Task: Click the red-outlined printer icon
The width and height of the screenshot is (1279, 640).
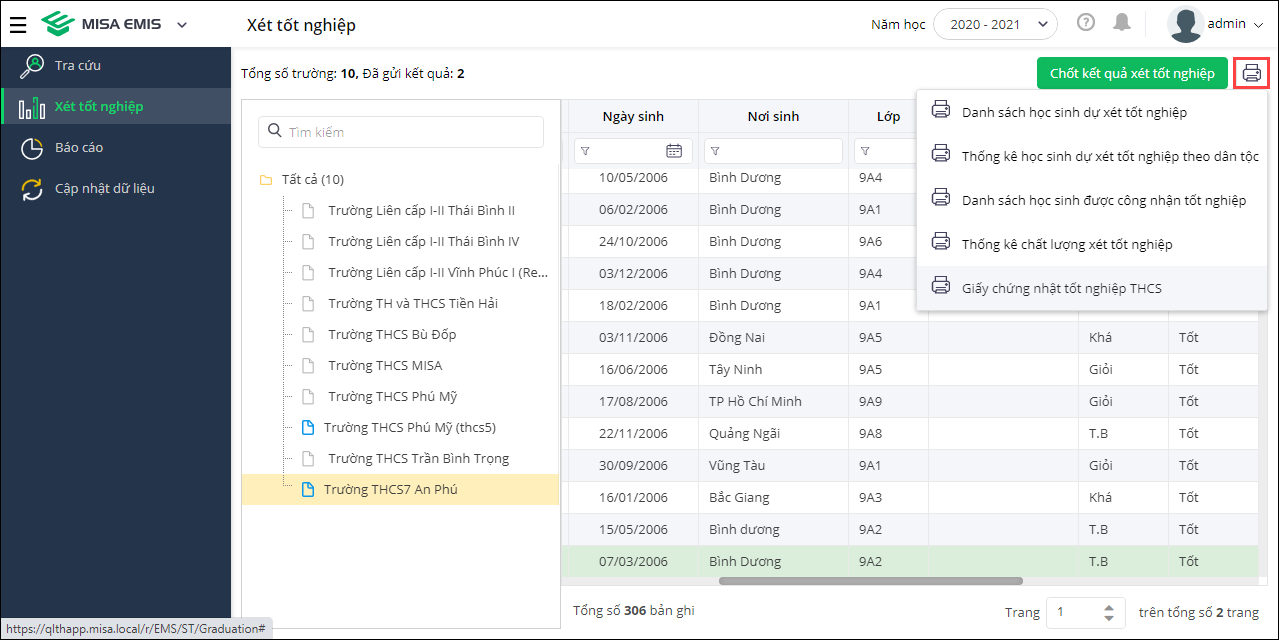Action: [x=1252, y=73]
